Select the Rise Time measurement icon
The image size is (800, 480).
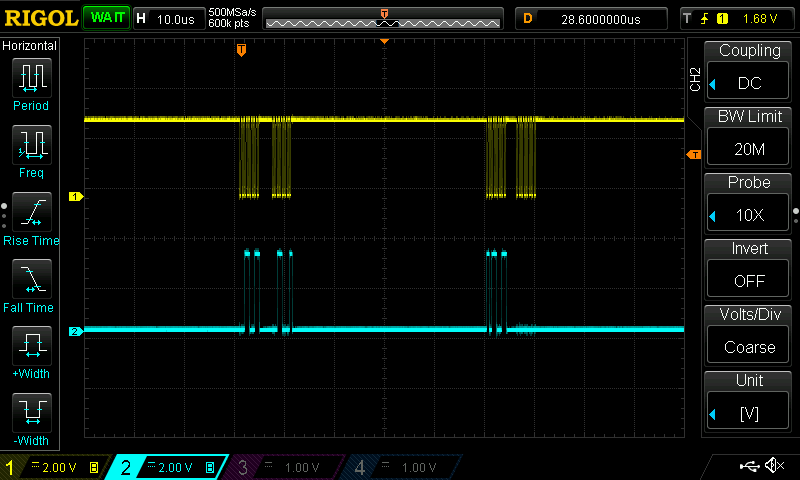[32, 211]
